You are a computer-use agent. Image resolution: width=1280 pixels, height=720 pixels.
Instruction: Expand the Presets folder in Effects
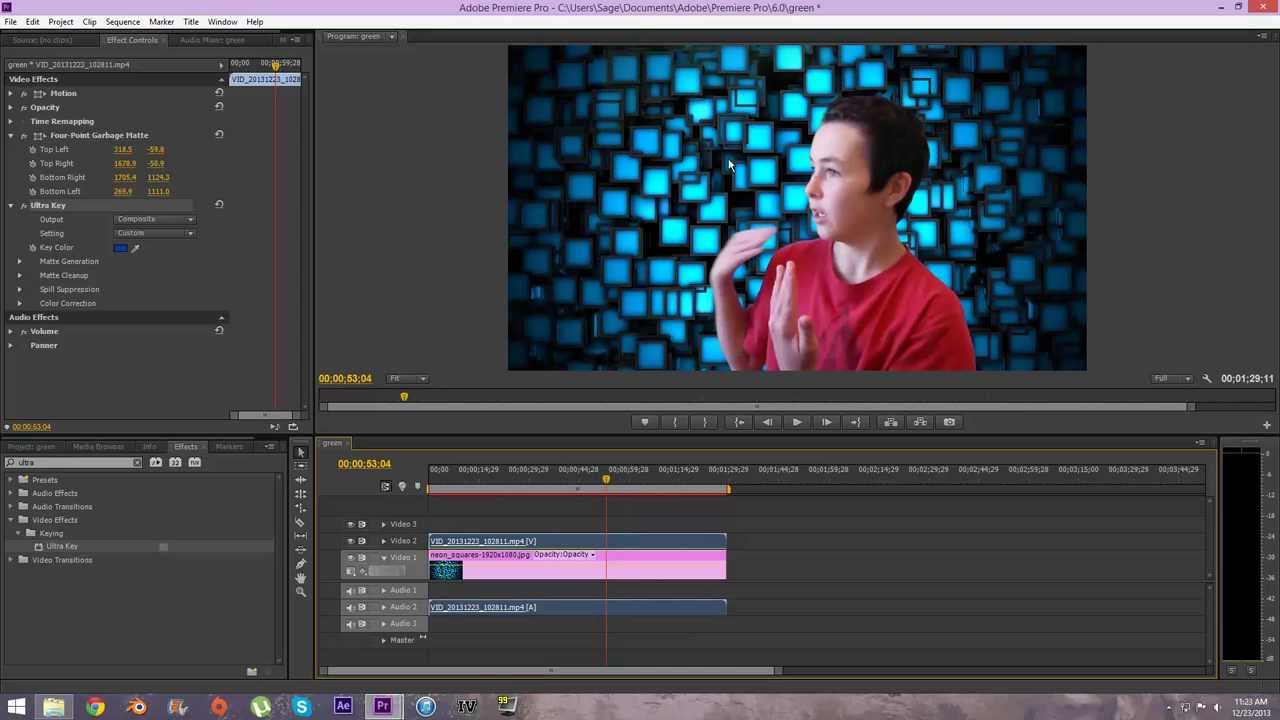[x=10, y=480]
